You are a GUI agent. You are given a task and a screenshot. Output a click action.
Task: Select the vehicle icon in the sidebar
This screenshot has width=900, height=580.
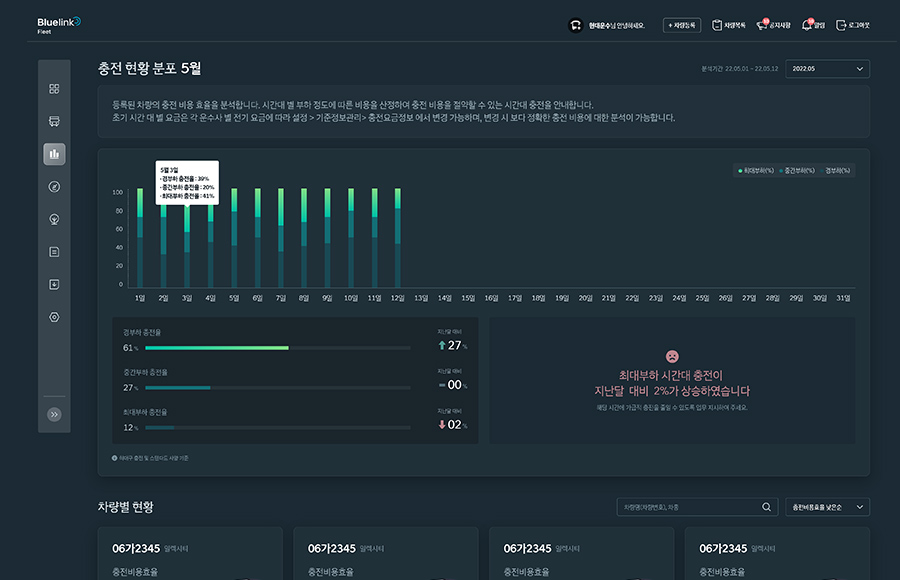coord(55,120)
